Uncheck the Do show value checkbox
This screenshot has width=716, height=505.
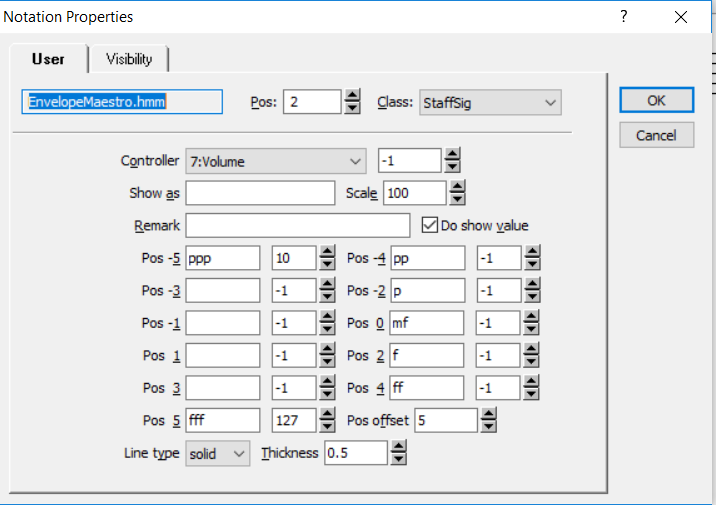[x=429, y=225]
